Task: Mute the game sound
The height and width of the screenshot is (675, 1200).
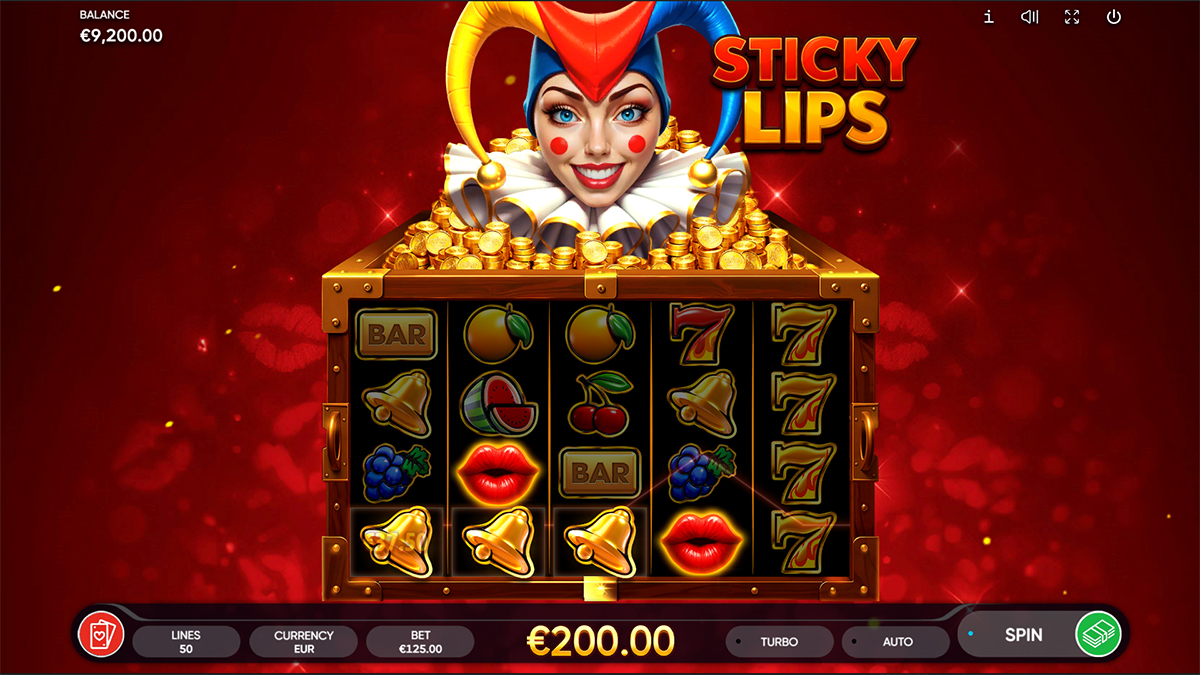Action: tap(1030, 17)
